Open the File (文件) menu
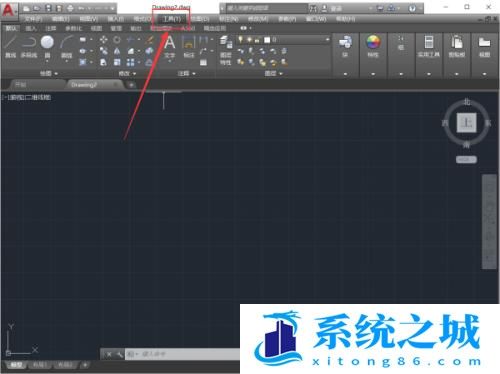Screen dimensions: 500x374 (x=33, y=19)
